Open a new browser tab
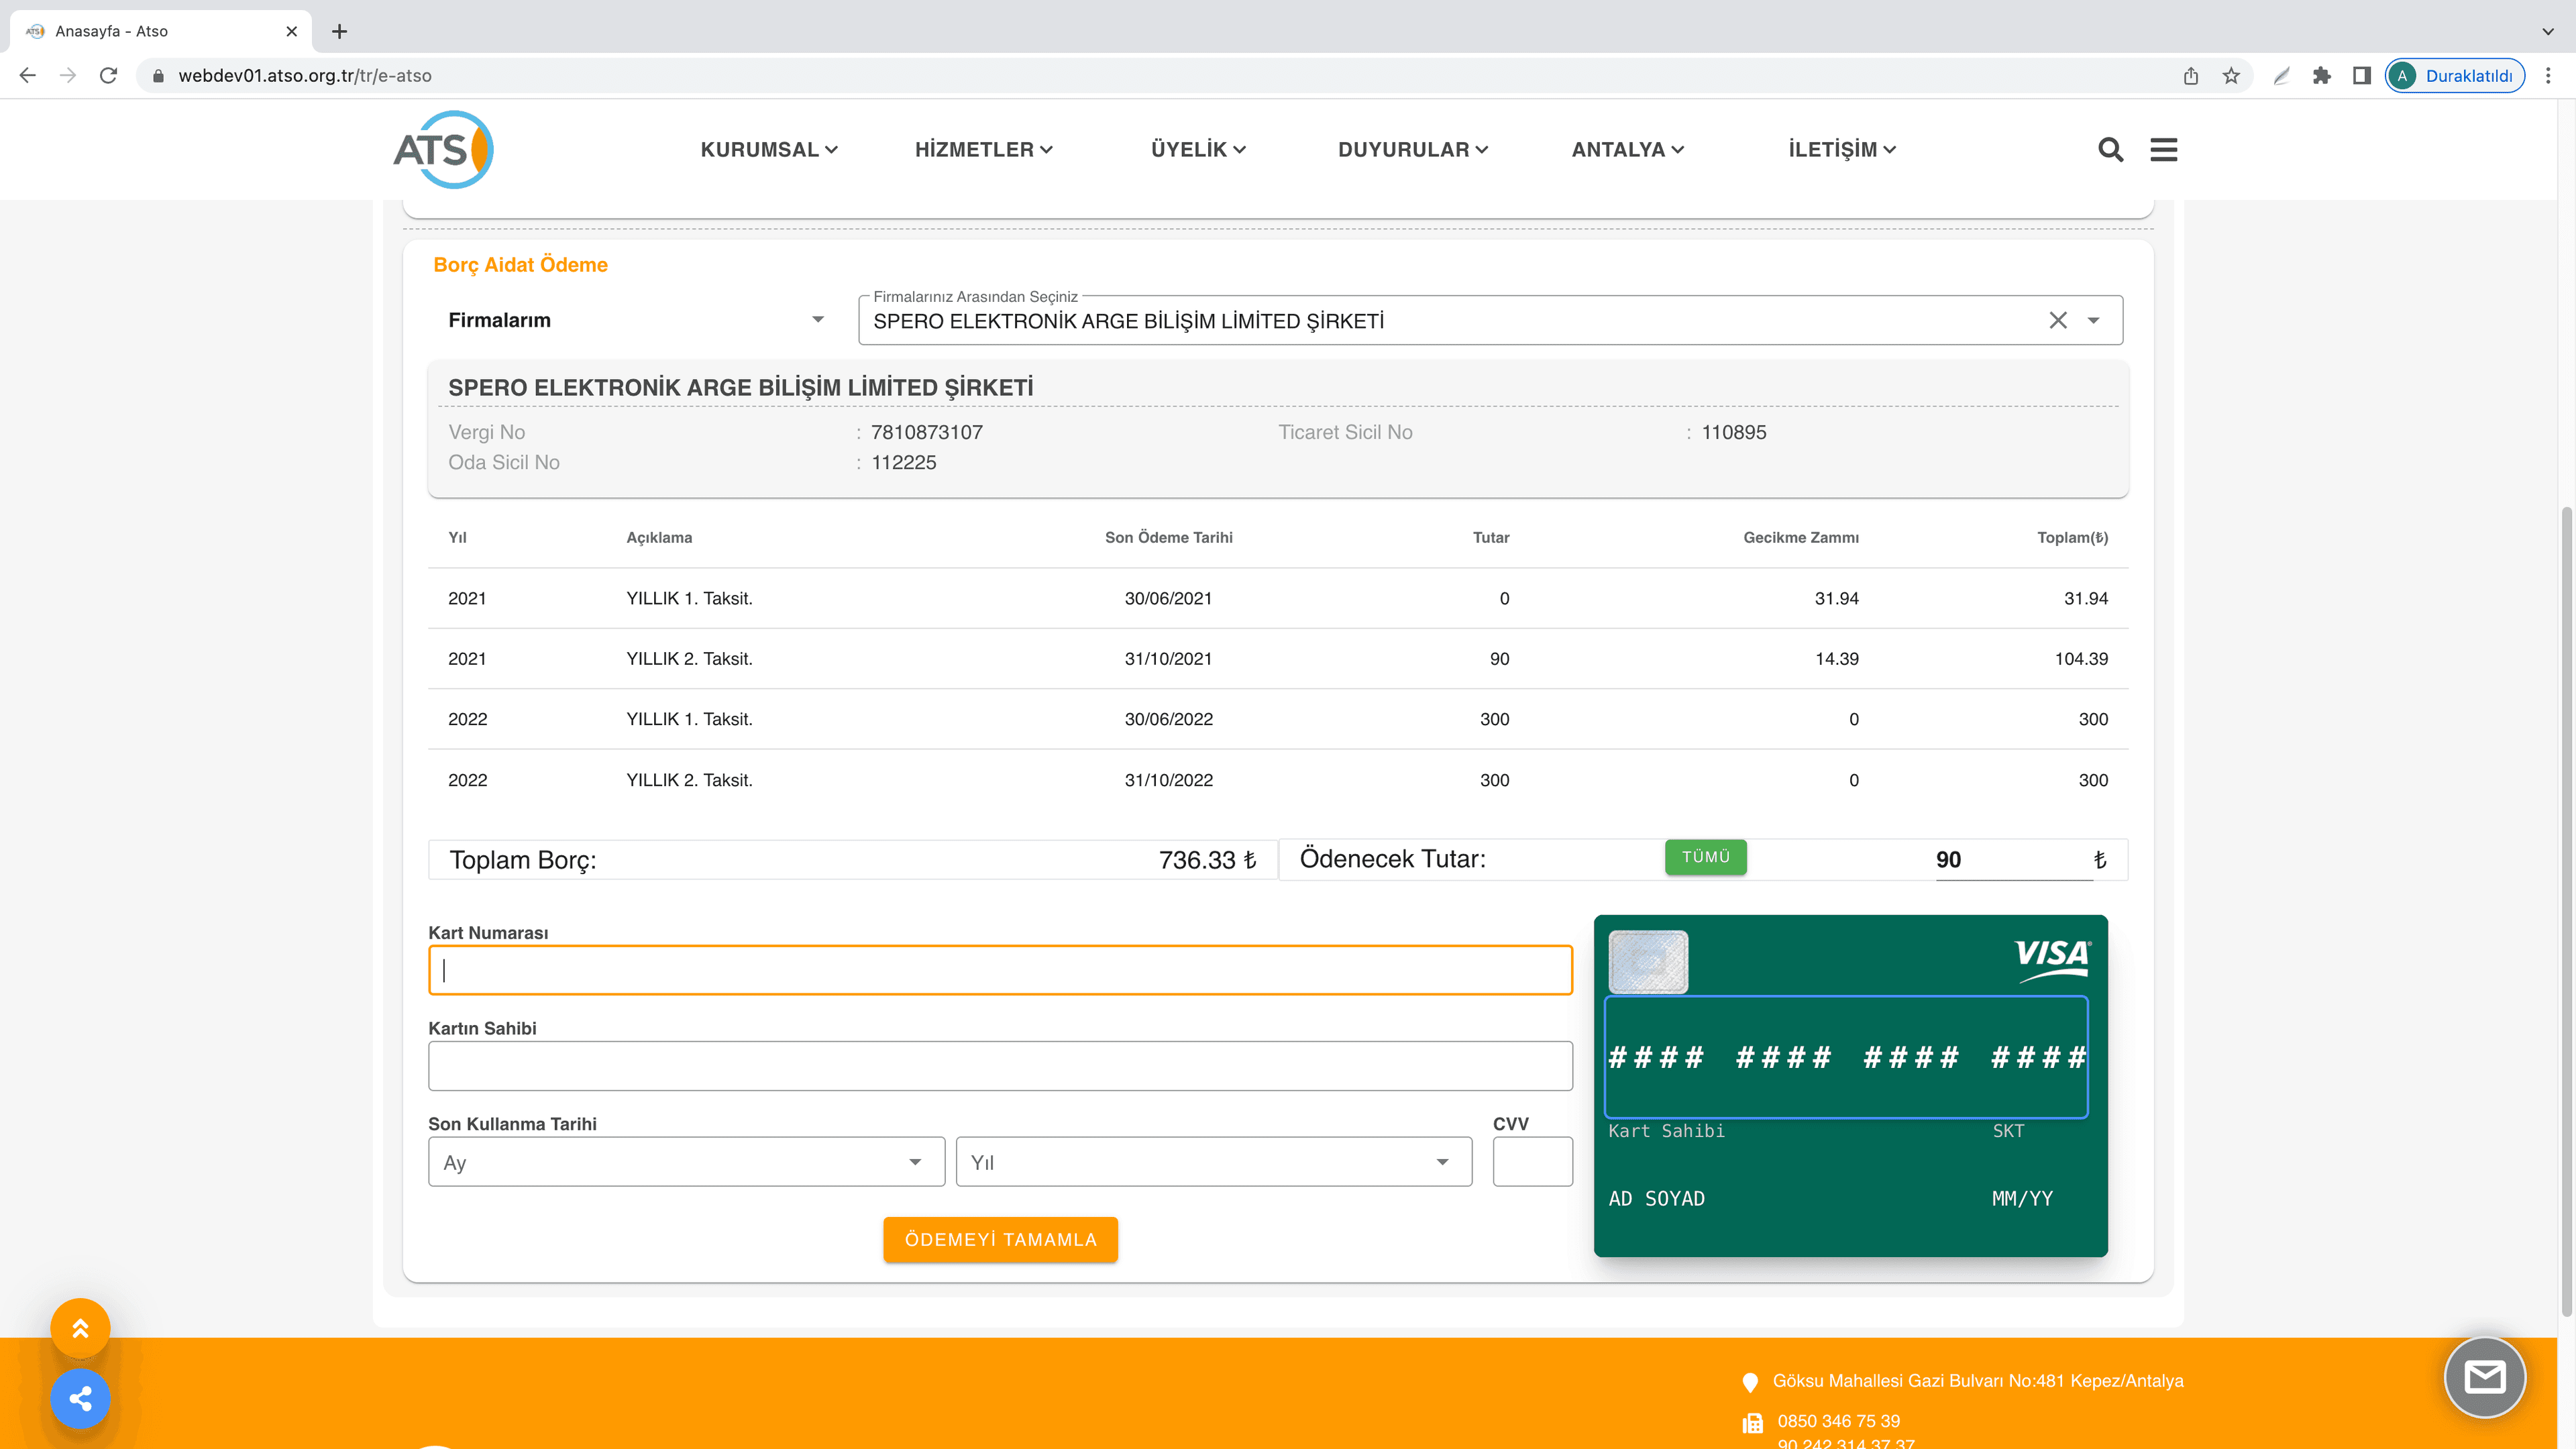The image size is (2576, 1449). [340, 31]
